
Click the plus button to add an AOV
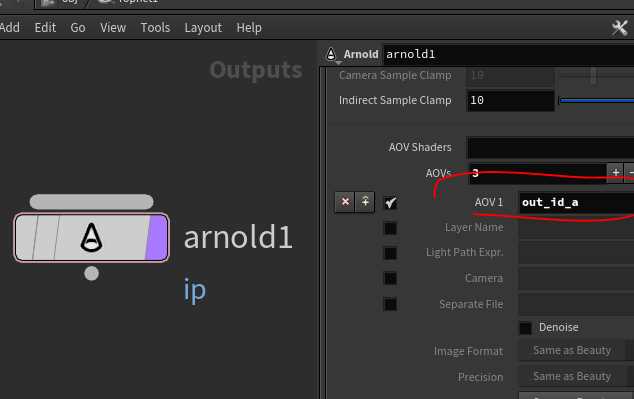pos(615,173)
